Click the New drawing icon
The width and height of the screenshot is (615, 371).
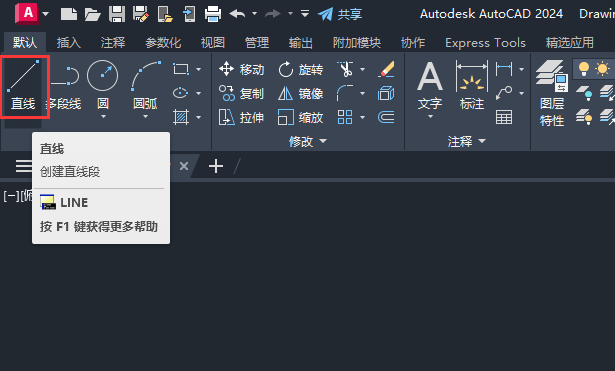[69, 14]
